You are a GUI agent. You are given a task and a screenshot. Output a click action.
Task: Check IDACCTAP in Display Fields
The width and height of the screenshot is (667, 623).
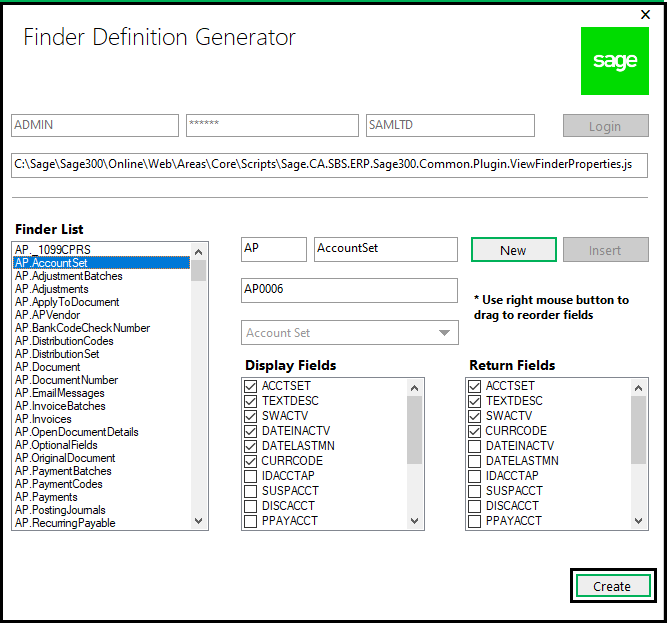[x=251, y=476]
